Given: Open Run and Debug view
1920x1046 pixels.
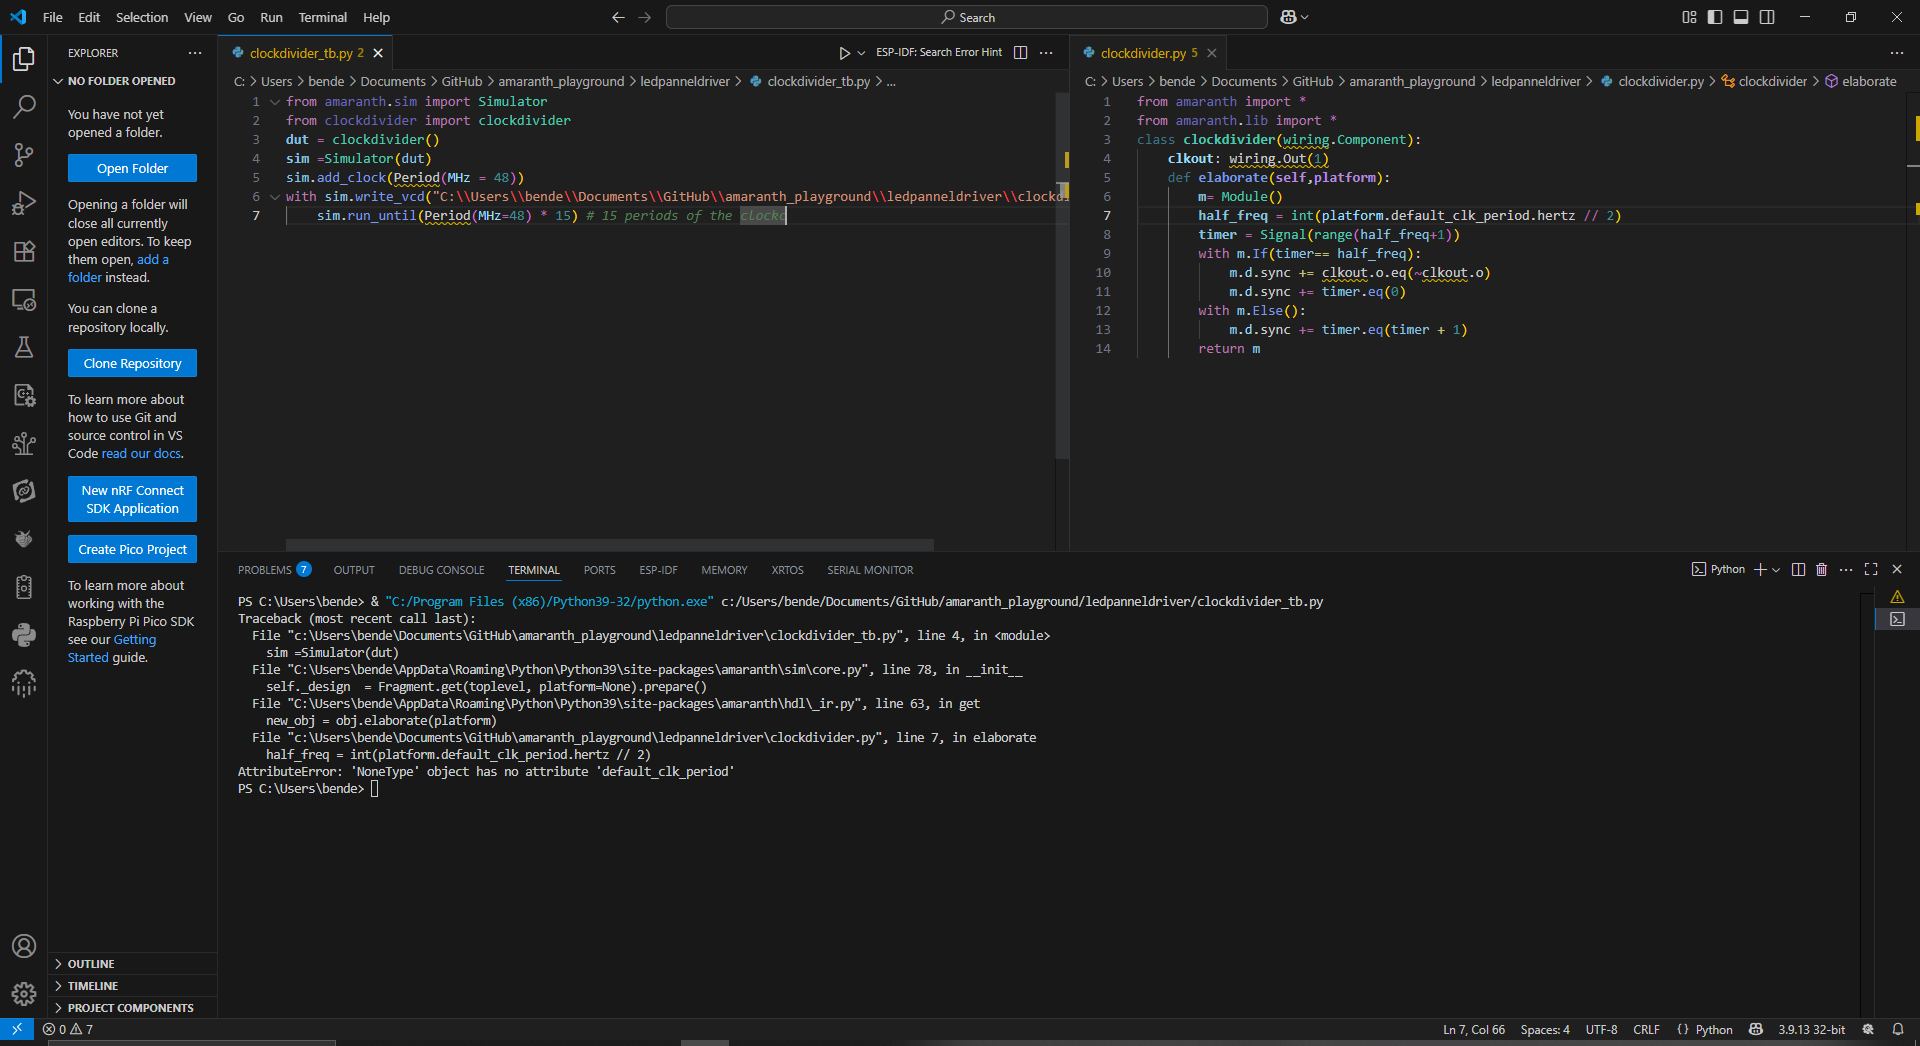Looking at the screenshot, I should (x=24, y=203).
